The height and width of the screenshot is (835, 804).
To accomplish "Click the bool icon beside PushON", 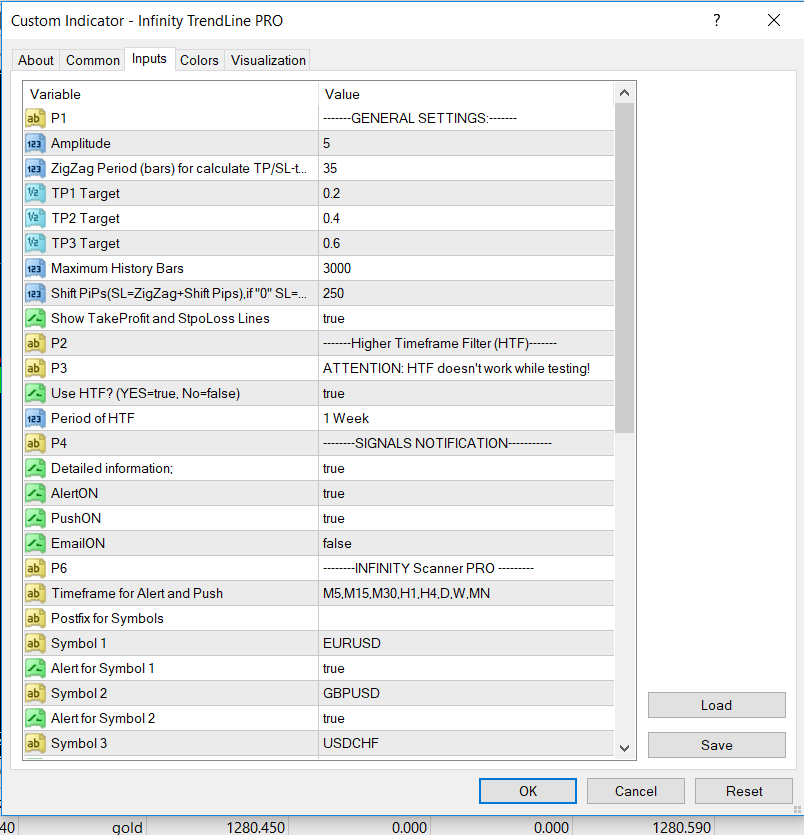I will 35,519.
